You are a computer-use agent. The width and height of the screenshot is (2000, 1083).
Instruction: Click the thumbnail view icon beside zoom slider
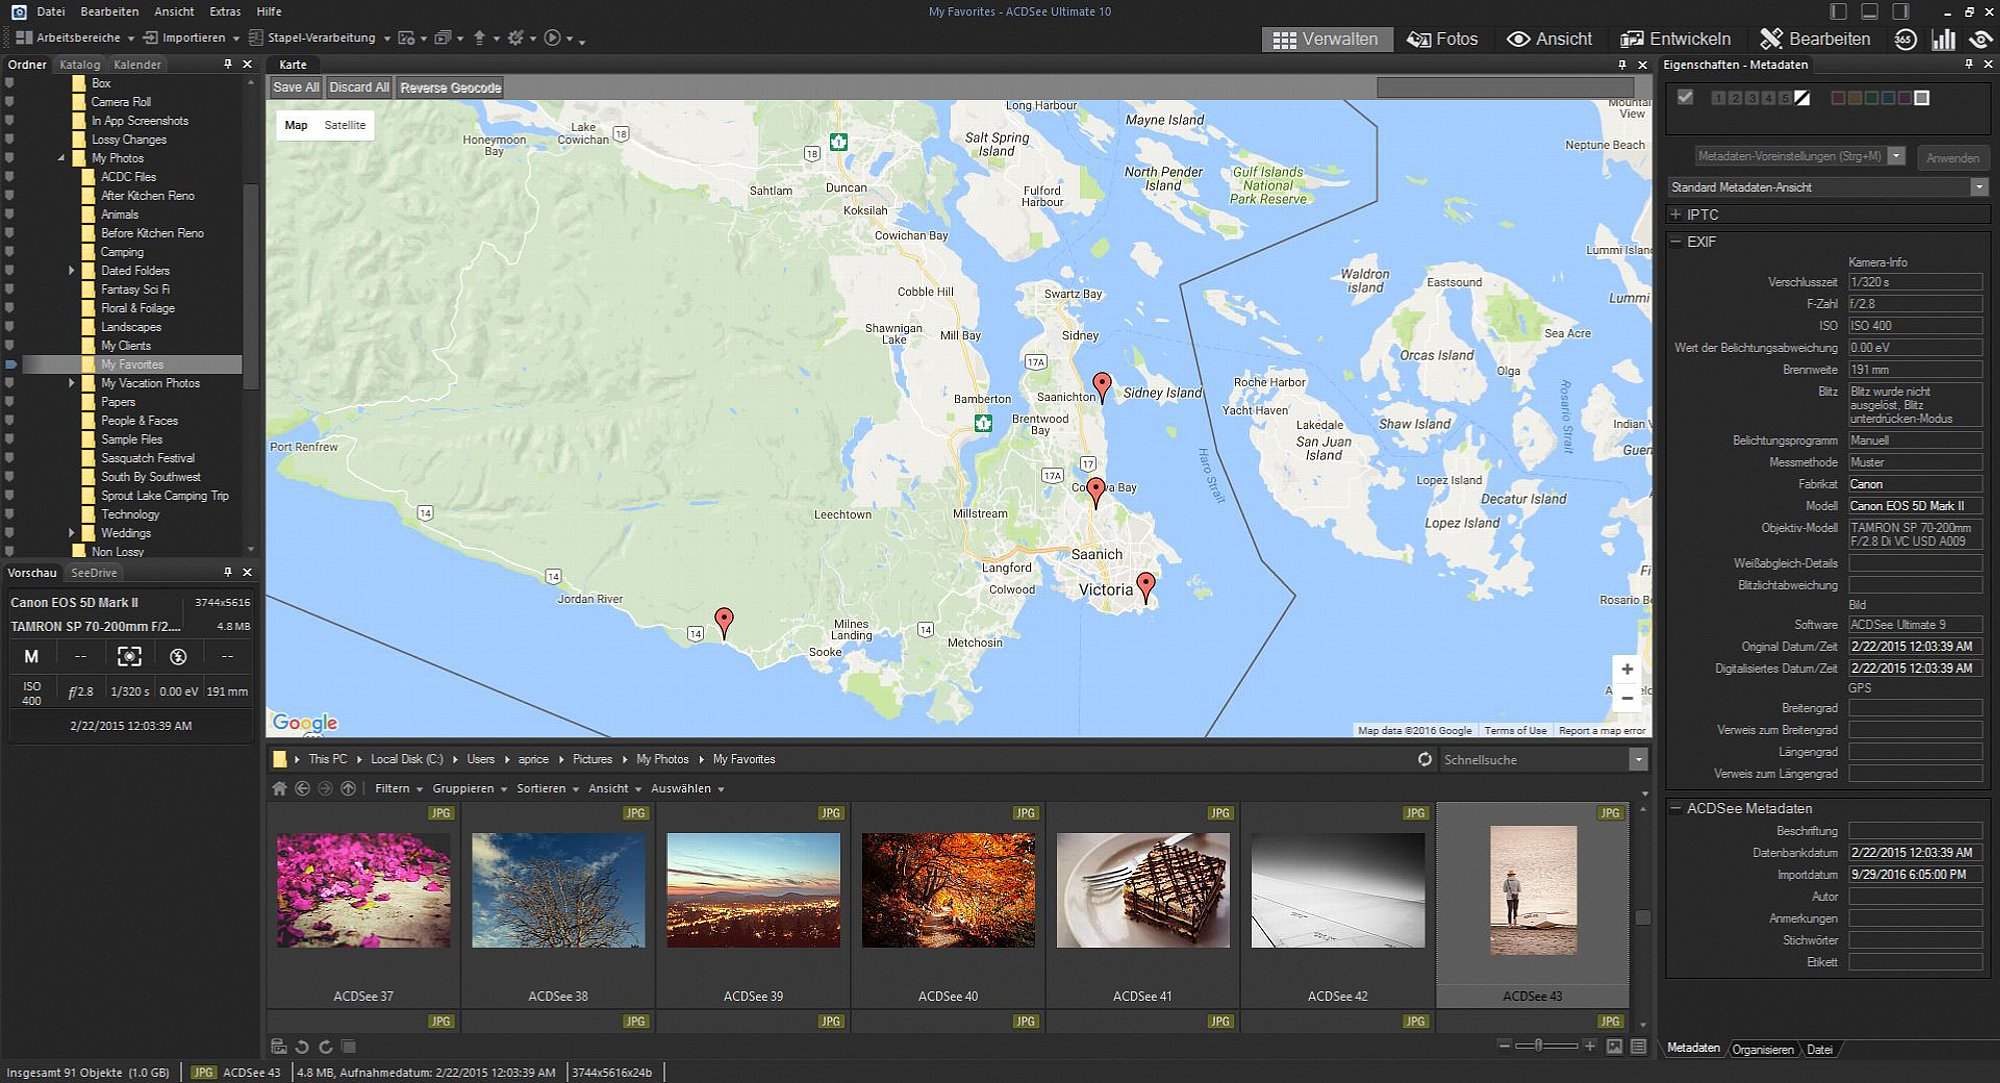pos(1614,1046)
